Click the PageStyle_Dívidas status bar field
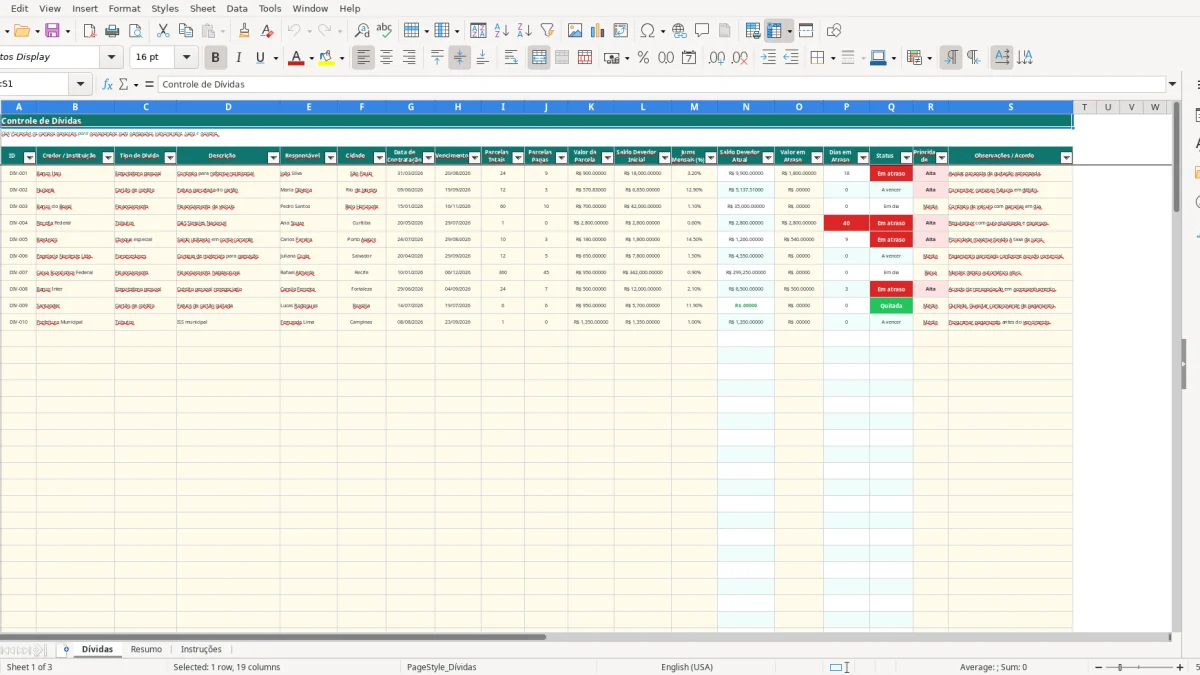 pyautogui.click(x=442, y=667)
